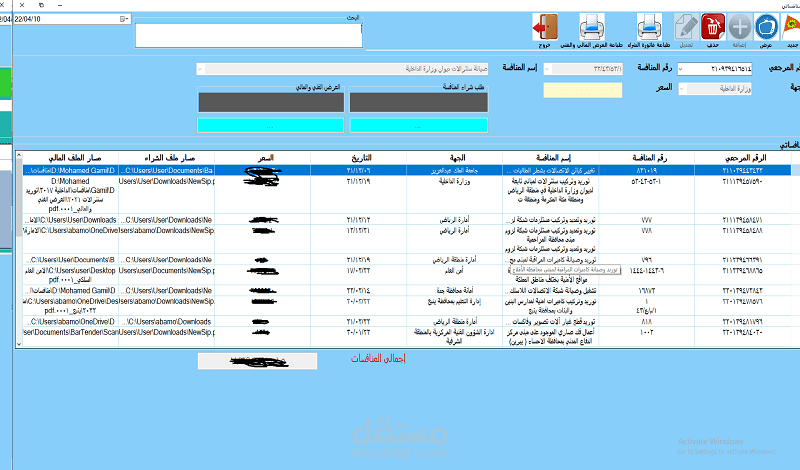Click date cell ٢٢/٠٣/١٤
This screenshot has height=470, width=800.
(358, 291)
